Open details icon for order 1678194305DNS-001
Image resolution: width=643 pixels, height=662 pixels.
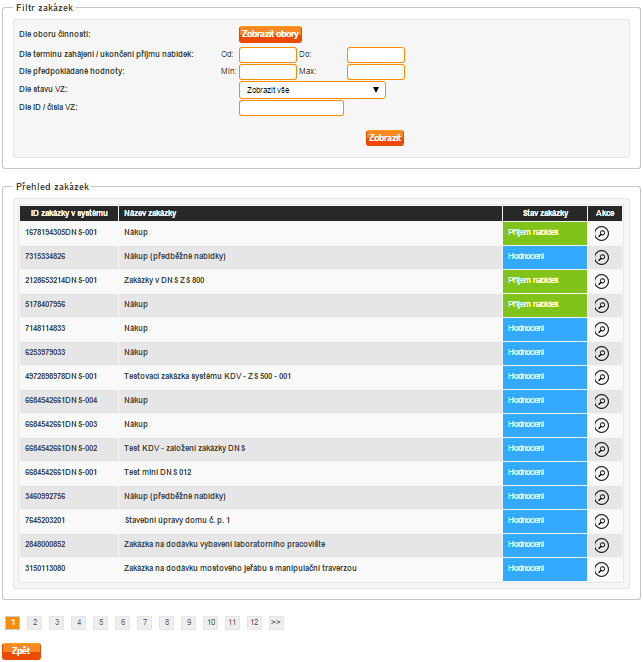[602, 233]
